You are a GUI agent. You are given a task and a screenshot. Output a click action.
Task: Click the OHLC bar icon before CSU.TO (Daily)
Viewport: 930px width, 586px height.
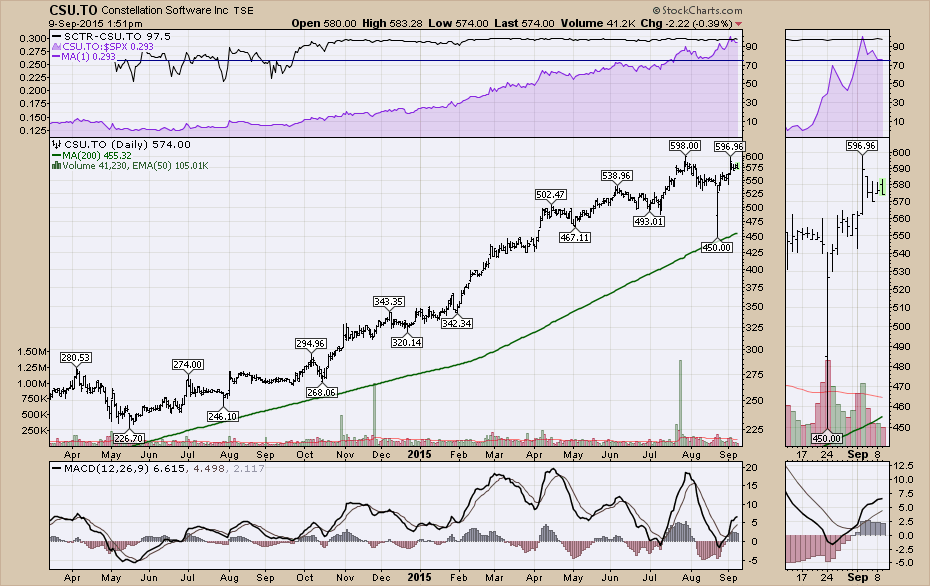(56, 144)
